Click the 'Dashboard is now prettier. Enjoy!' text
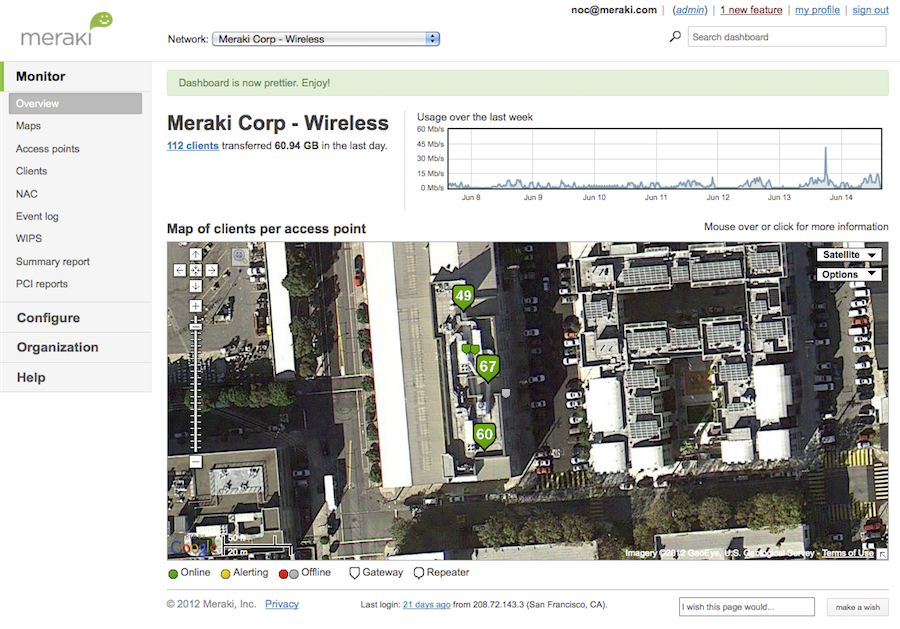This screenshot has height=629, width=900. point(254,83)
